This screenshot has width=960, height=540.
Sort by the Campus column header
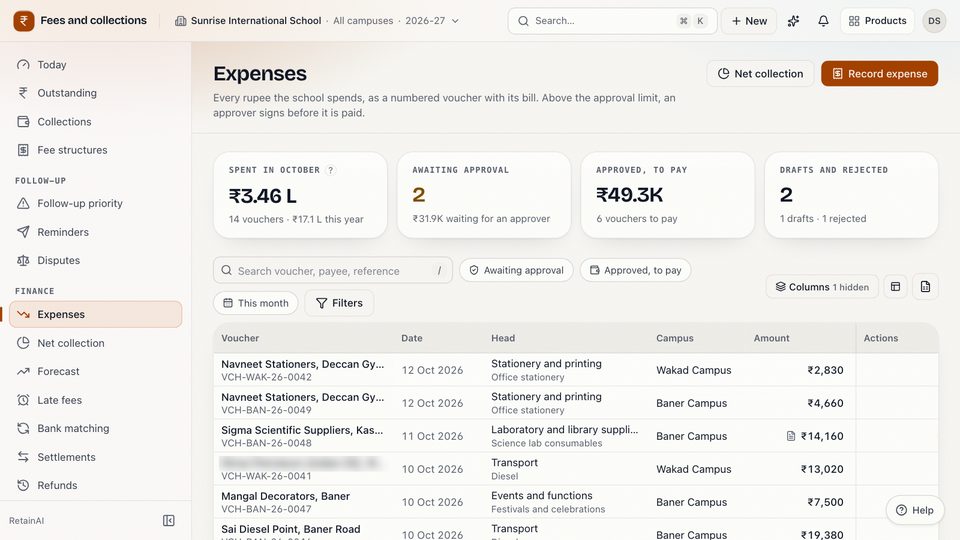click(675, 338)
